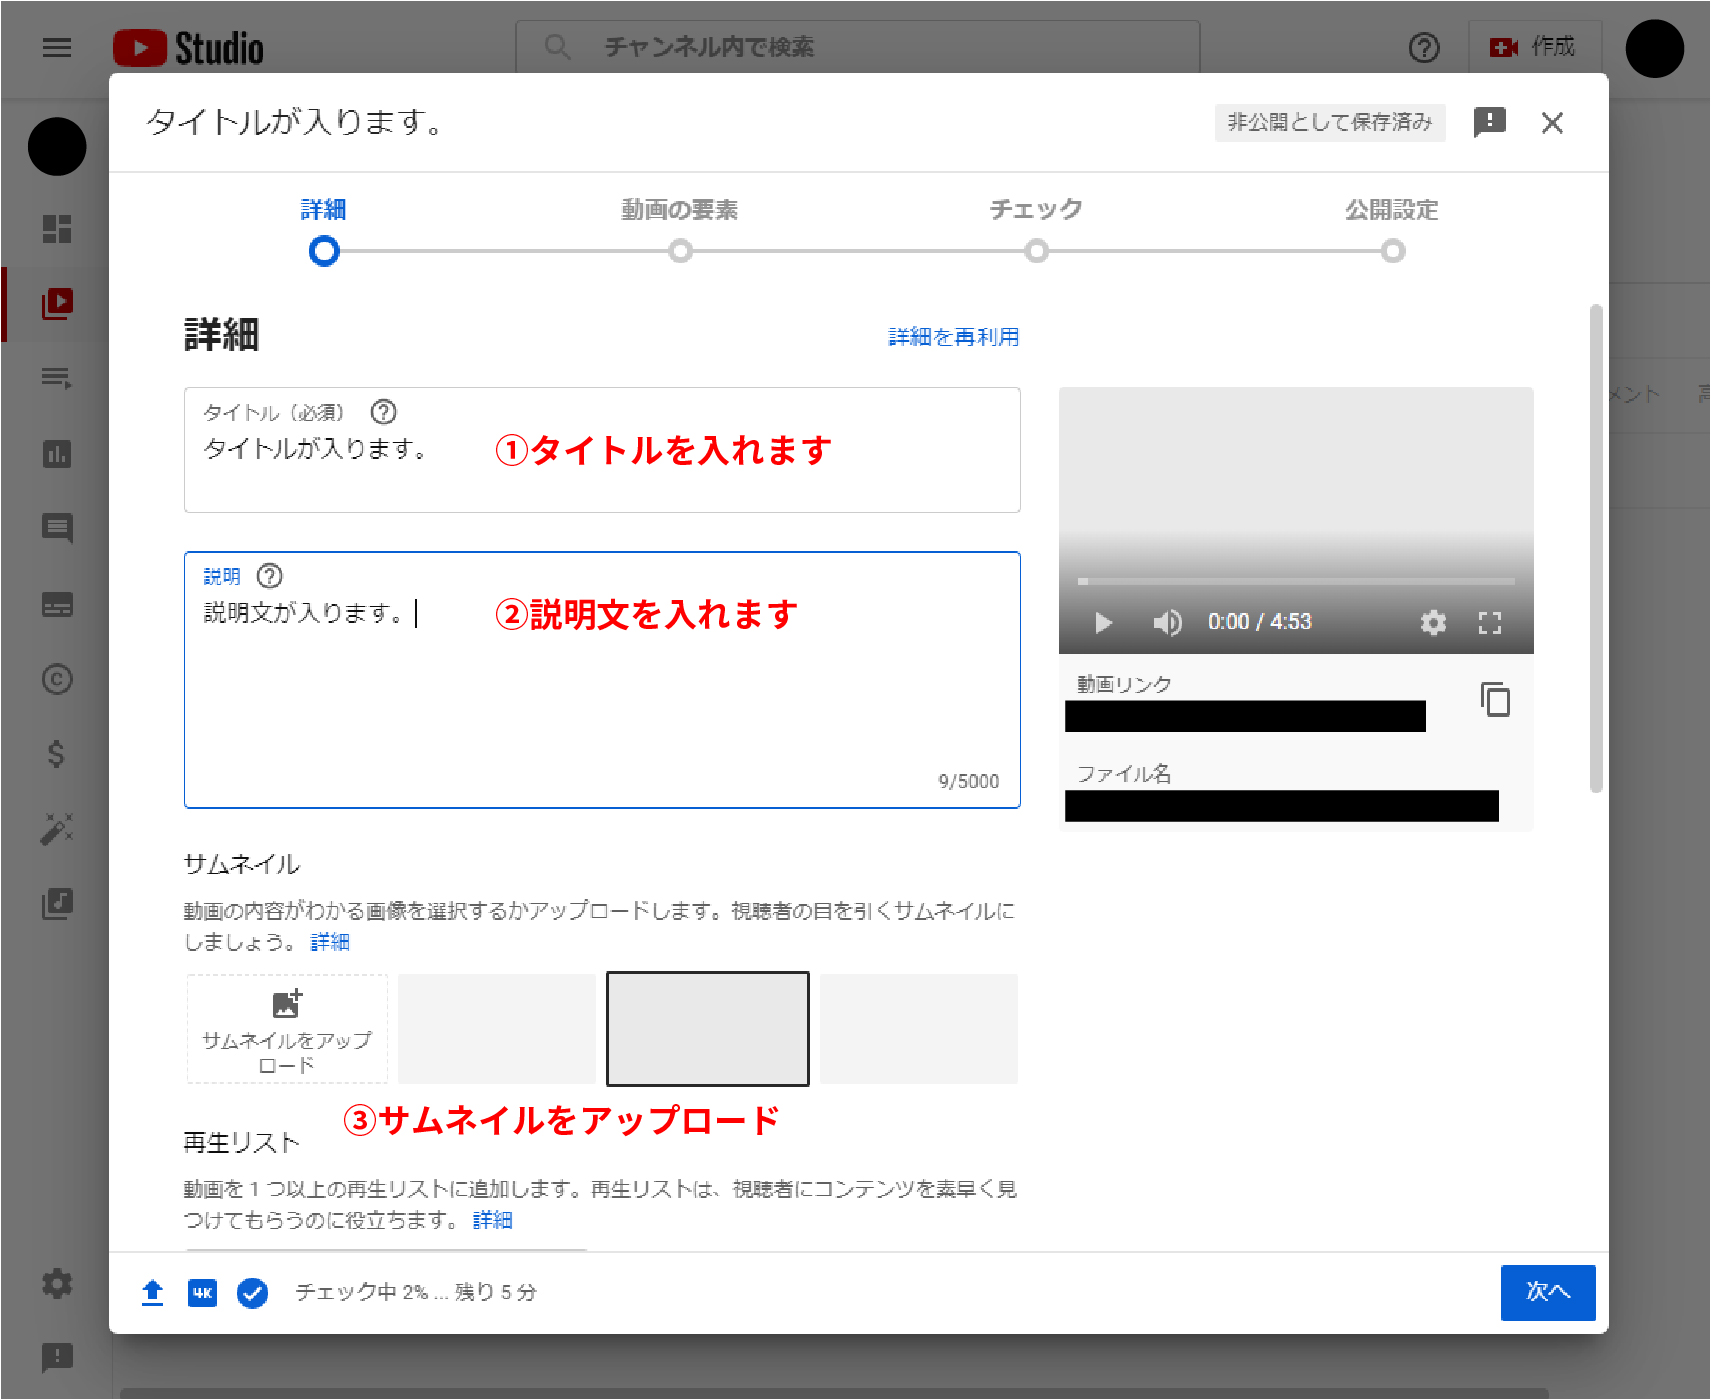Go to the 動画の要素 step
The image size is (1711, 1400).
tap(680, 250)
